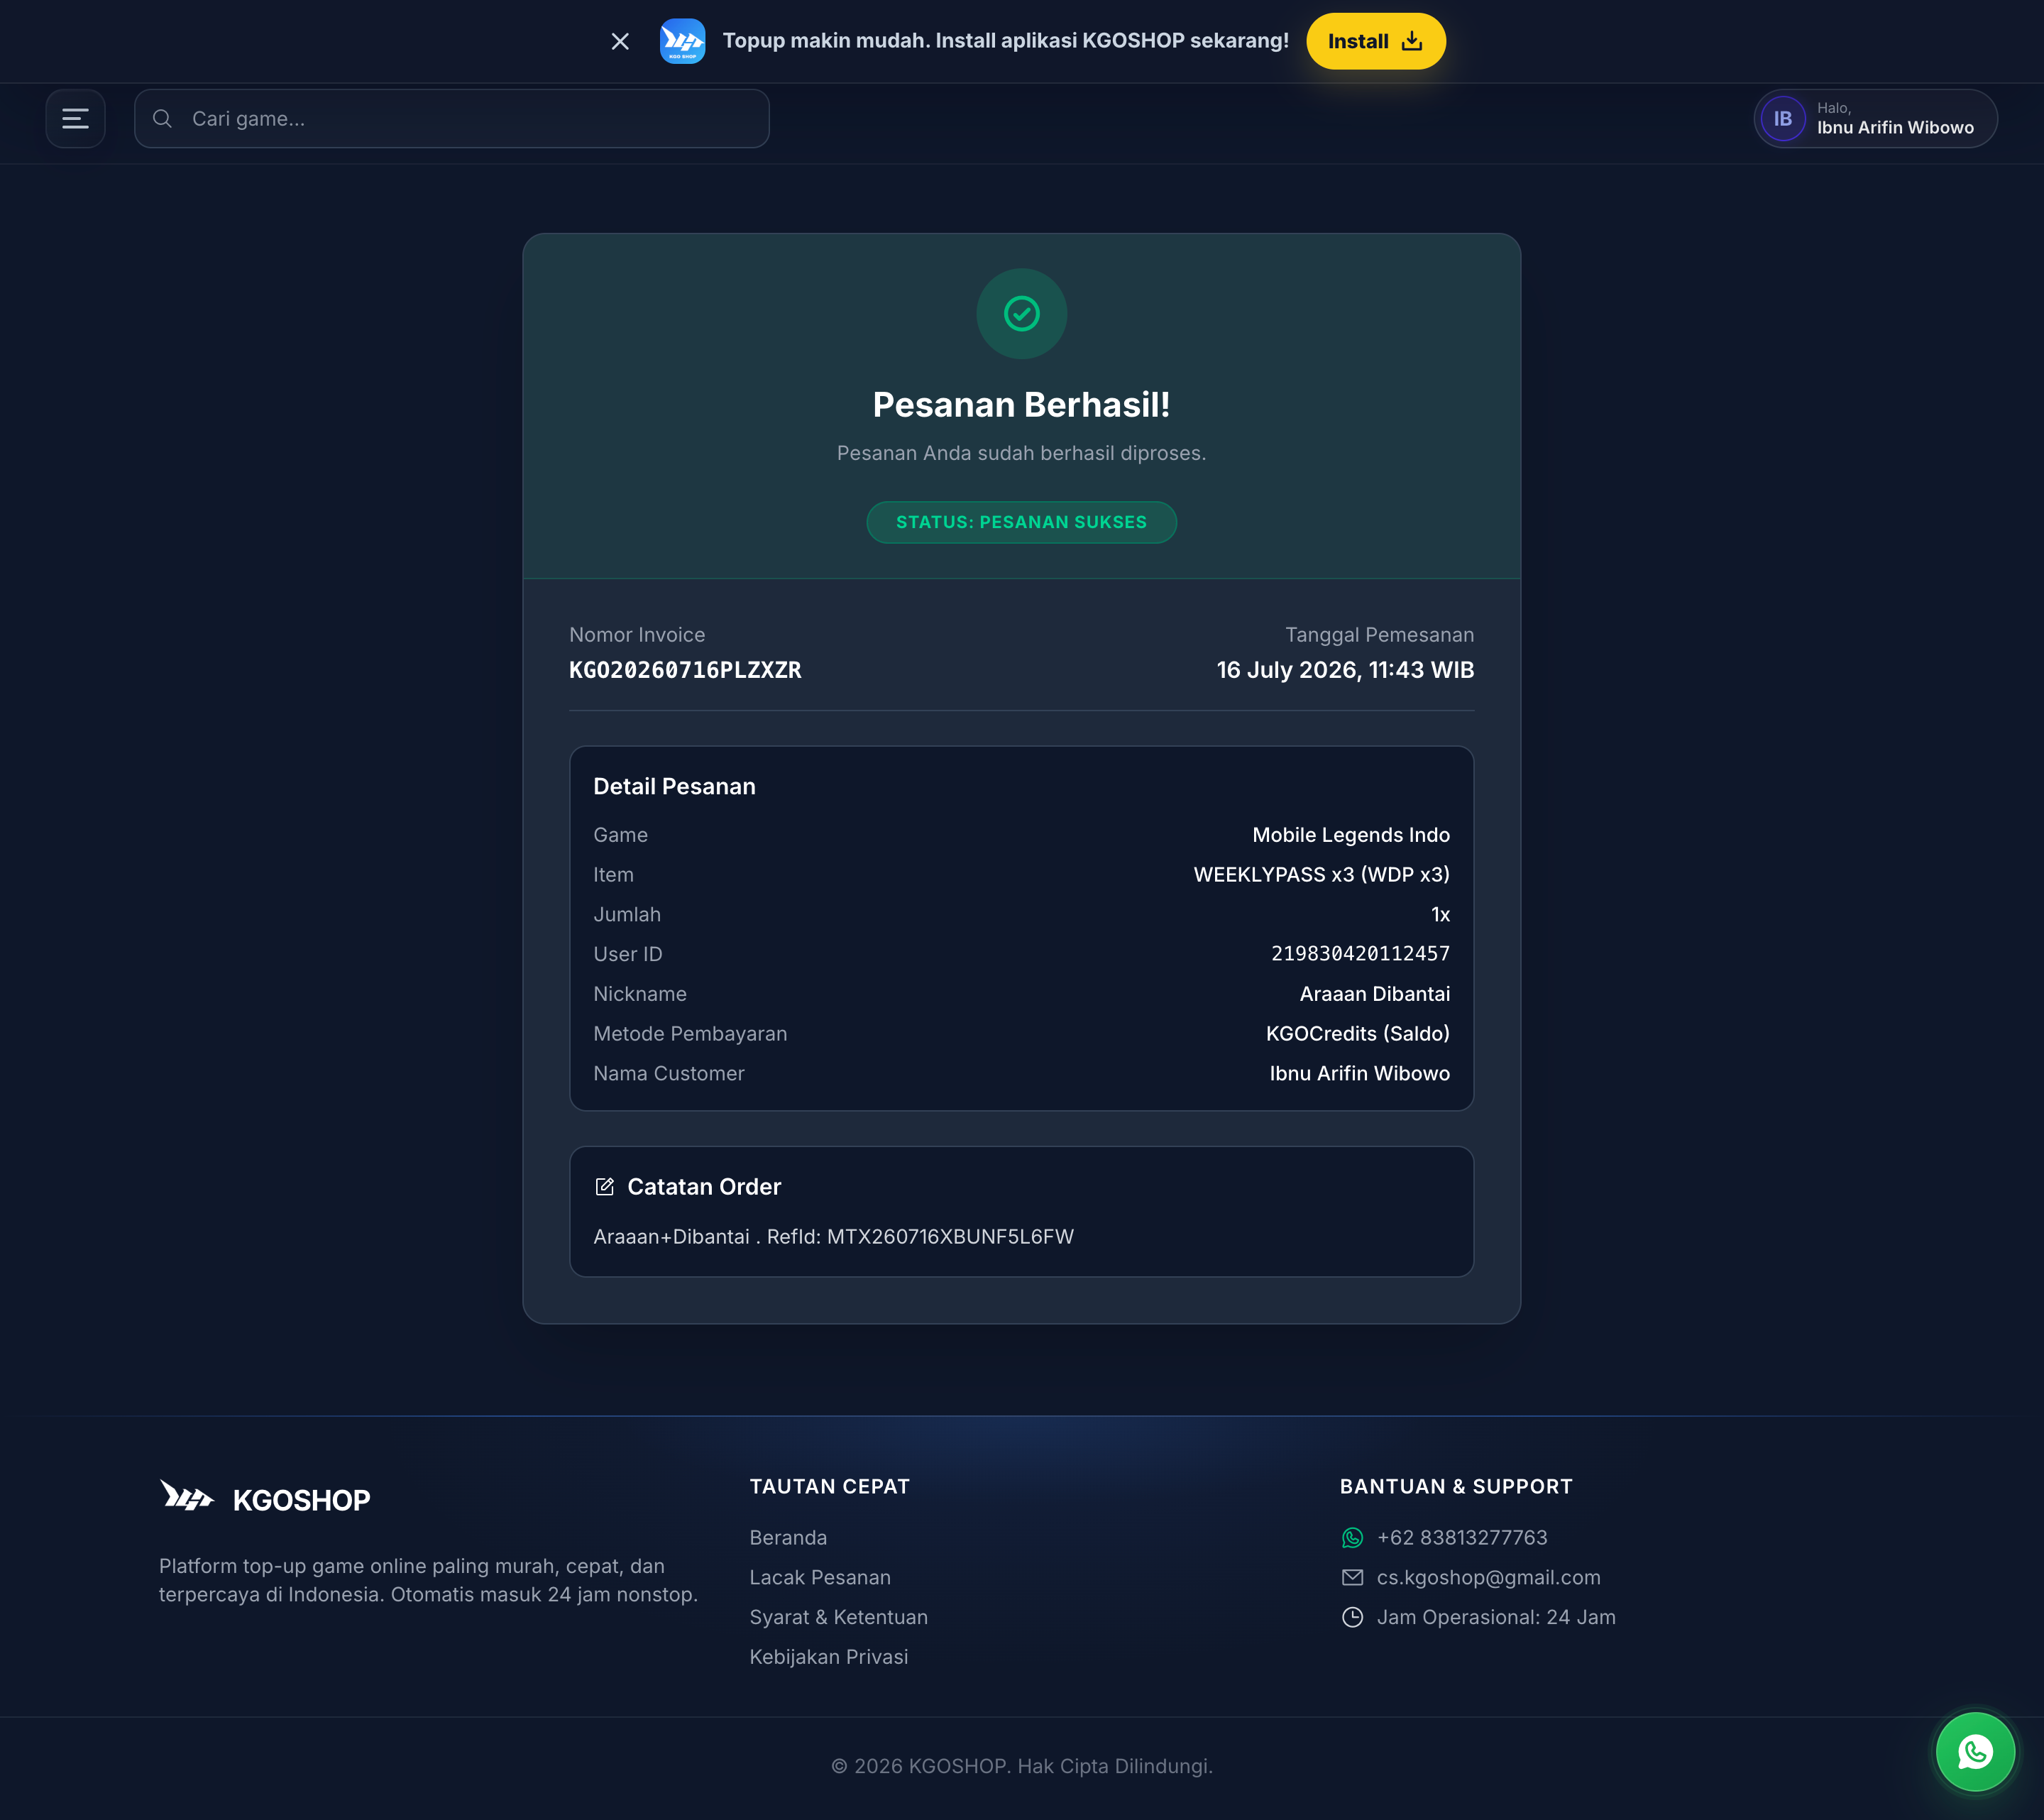Click cs.kgoshop@gmail.com email link
2044x1820 pixels.
pos(1488,1578)
